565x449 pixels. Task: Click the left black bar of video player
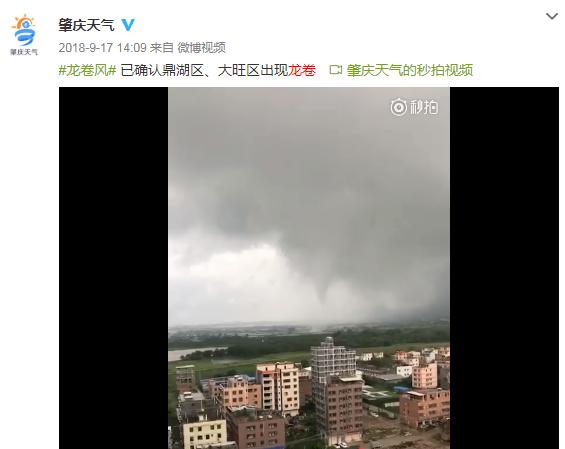[114, 268]
